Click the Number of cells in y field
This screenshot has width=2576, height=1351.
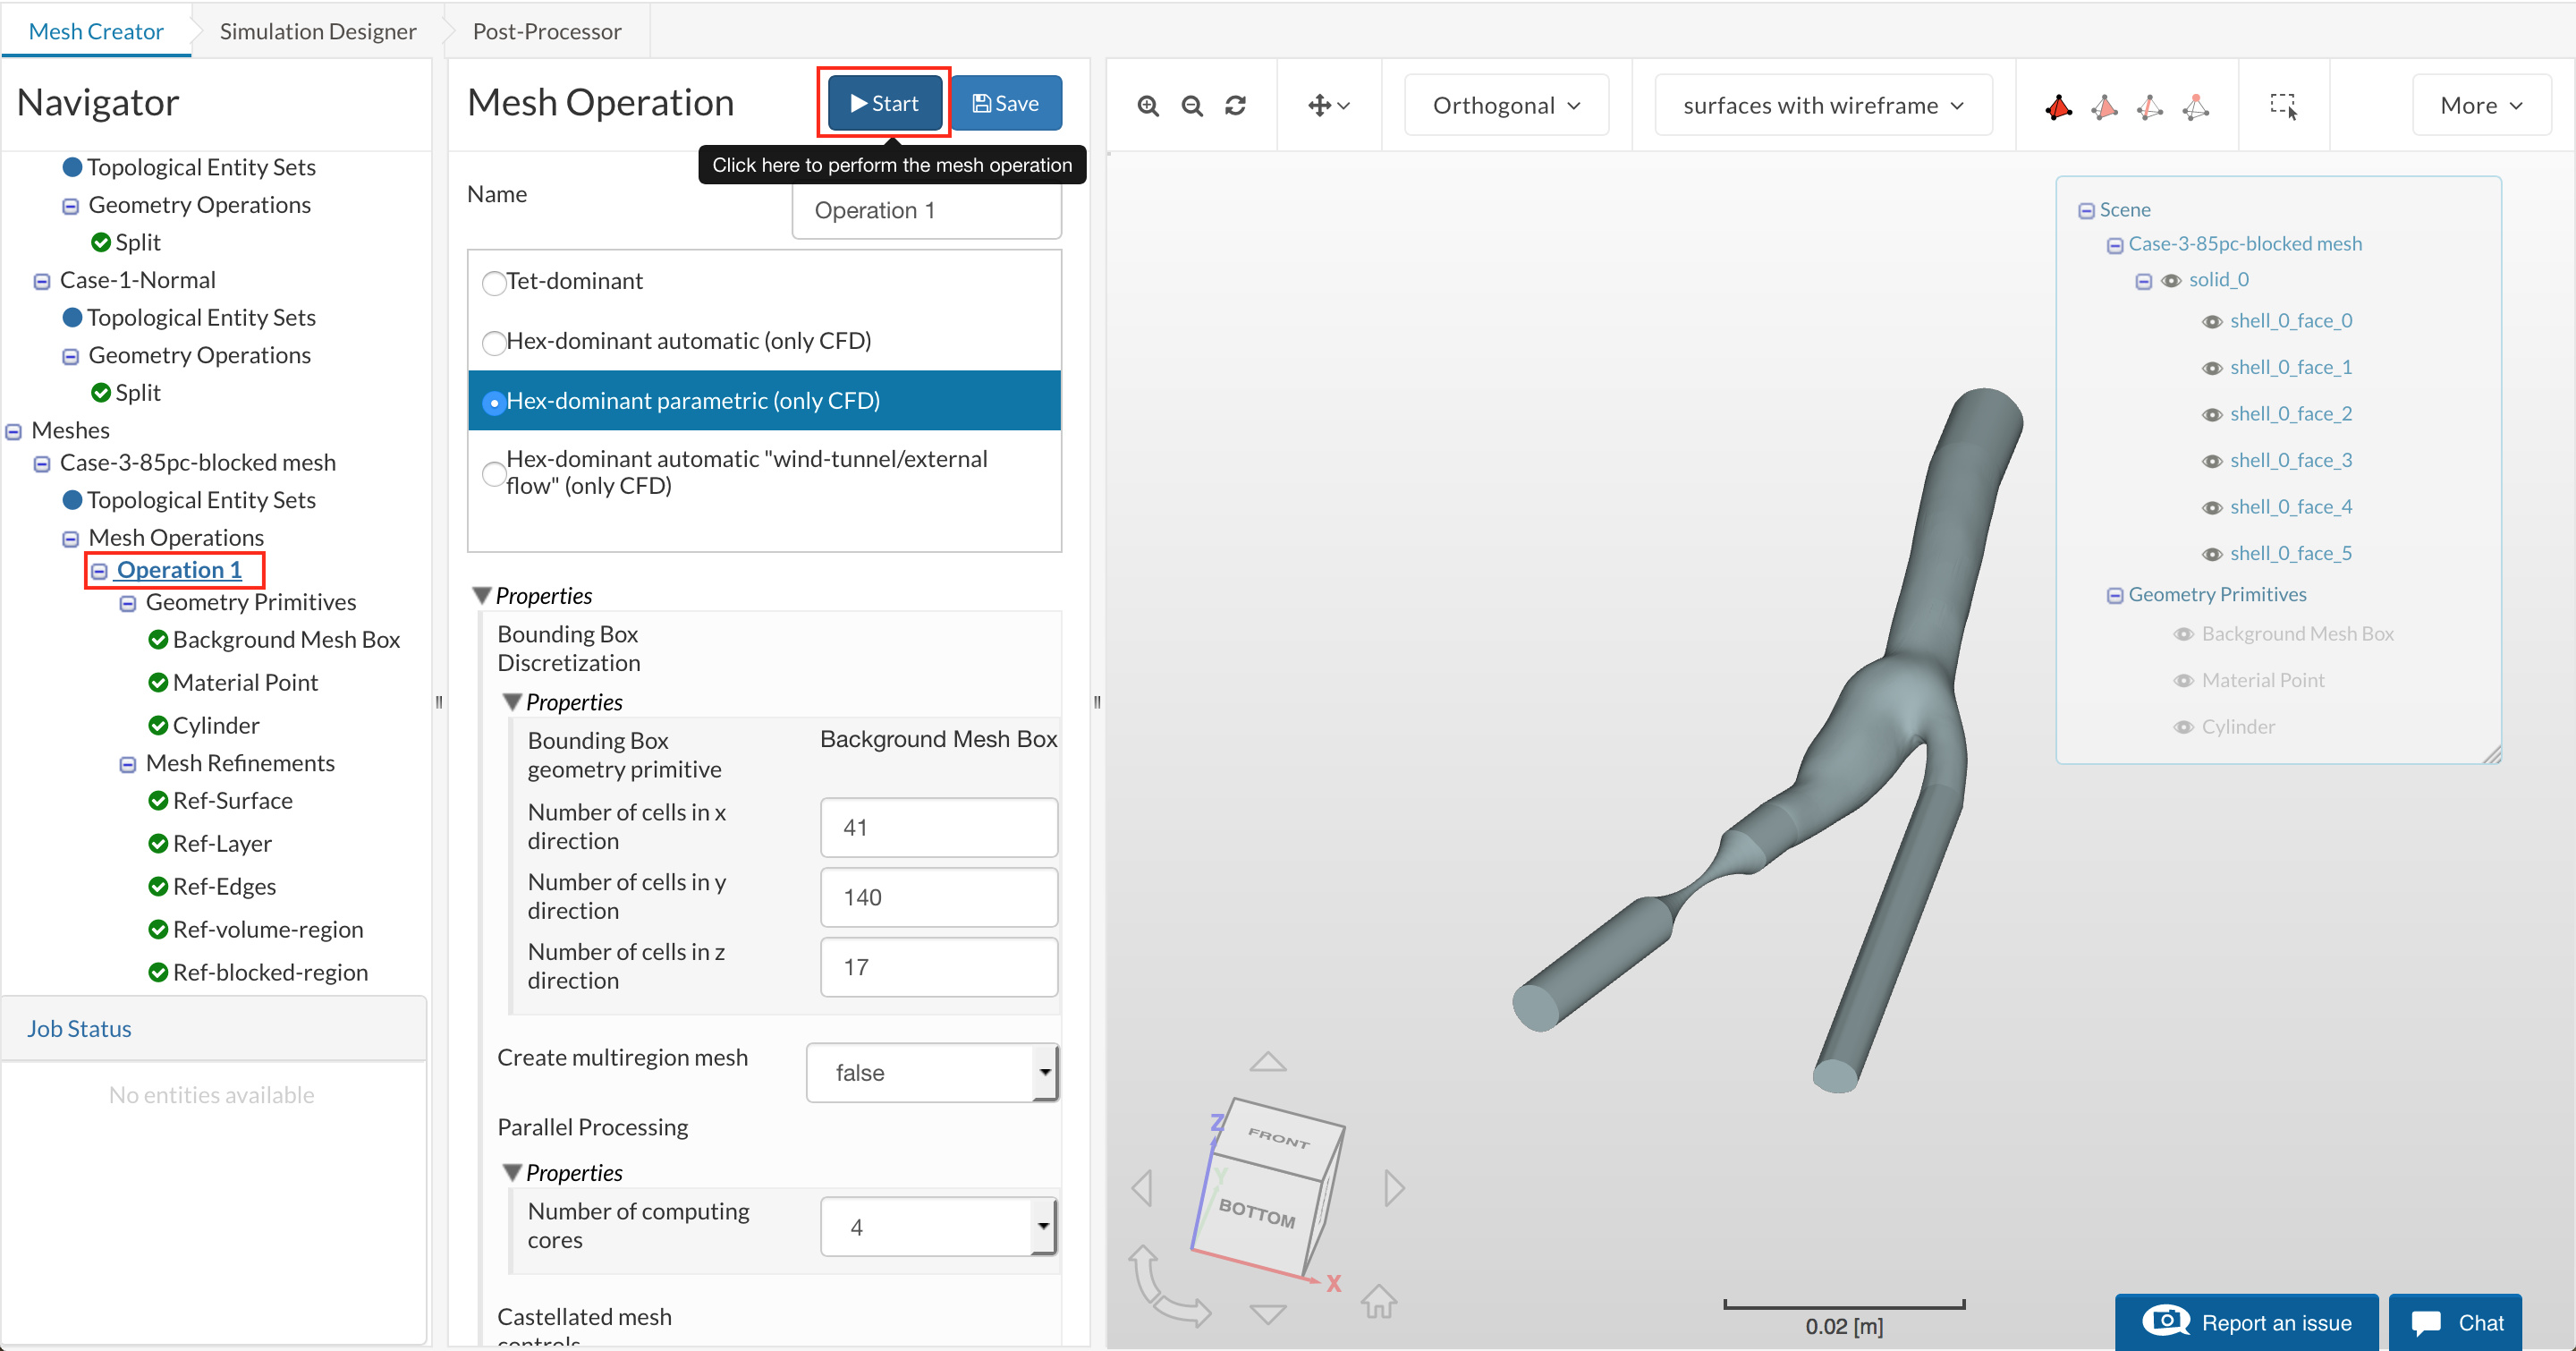tap(938, 897)
